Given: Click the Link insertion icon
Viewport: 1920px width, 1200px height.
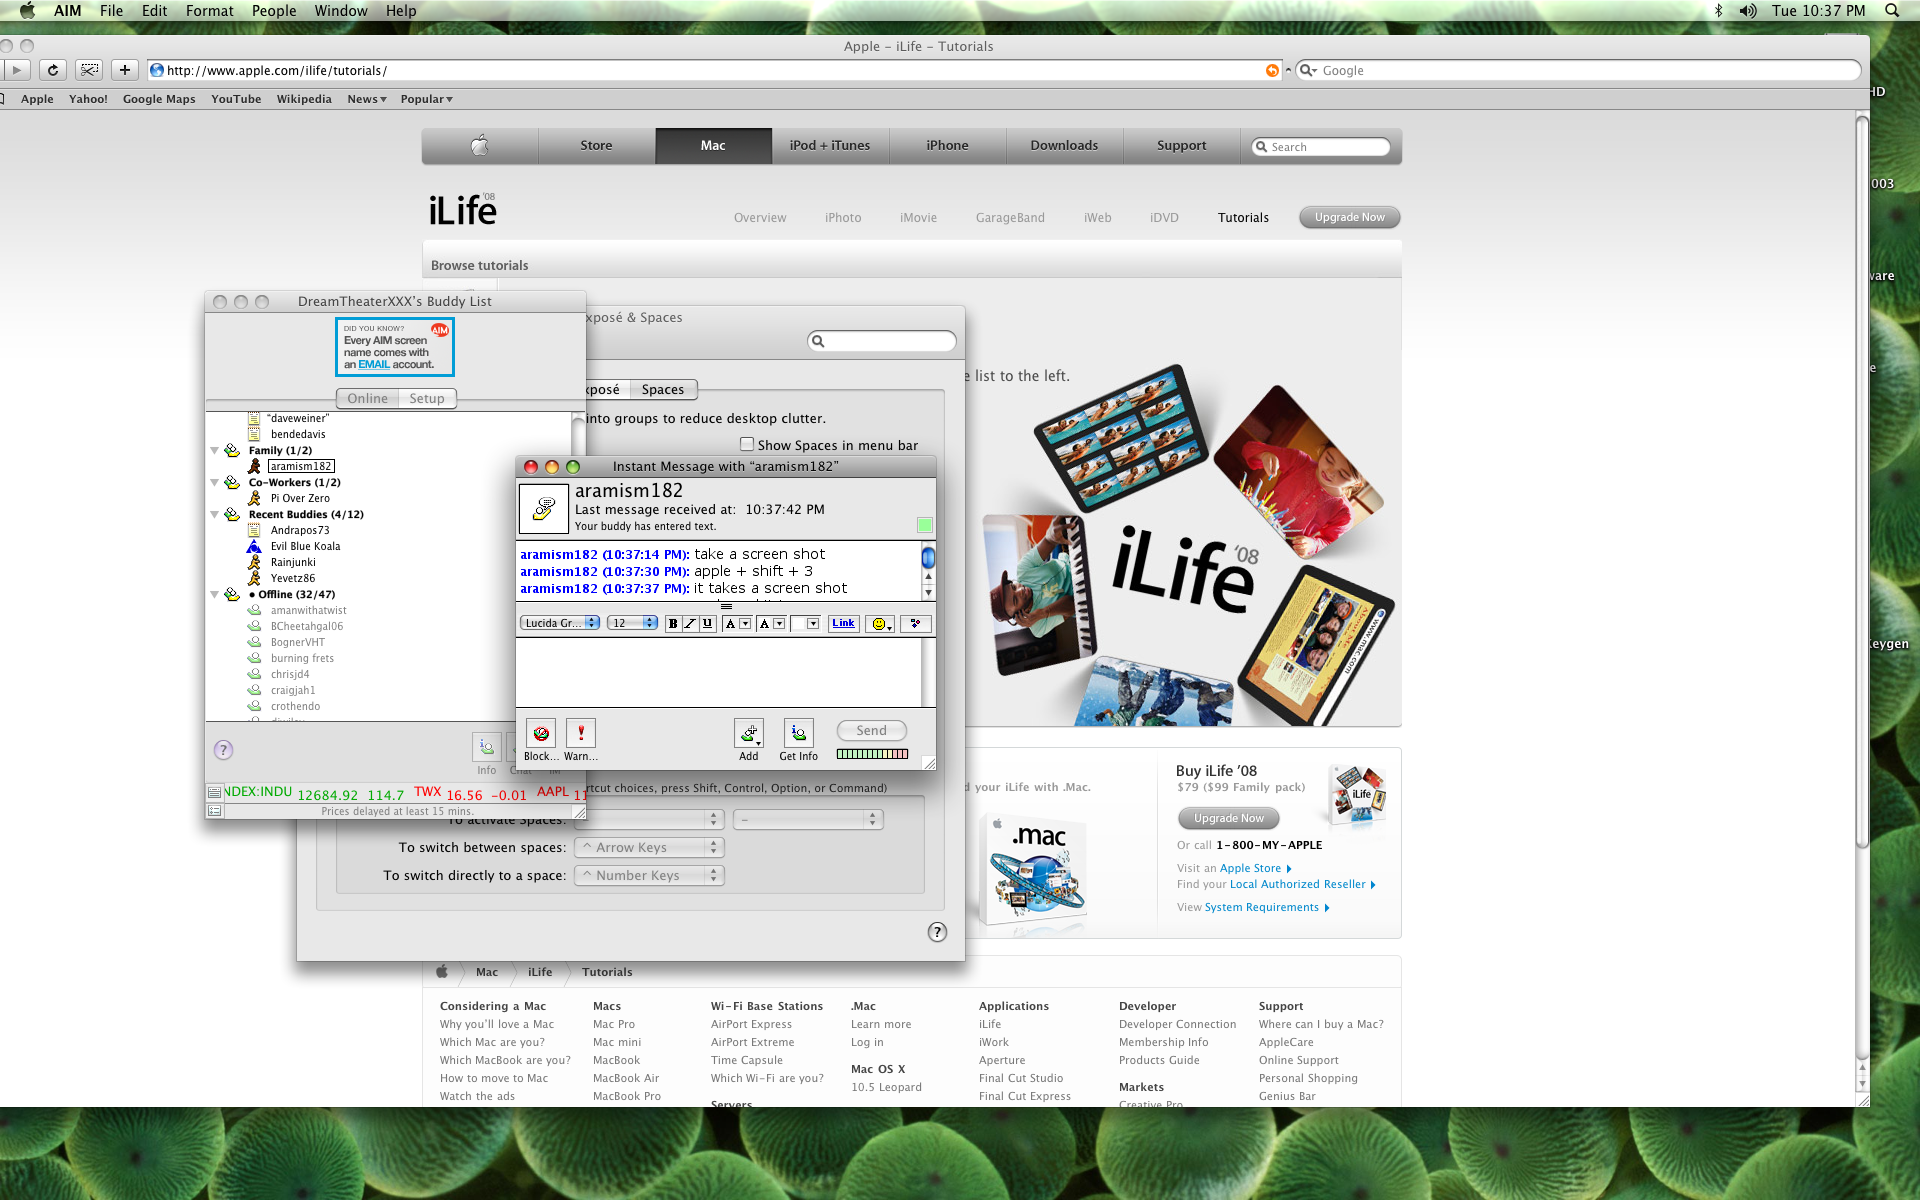Looking at the screenshot, I should [843, 623].
